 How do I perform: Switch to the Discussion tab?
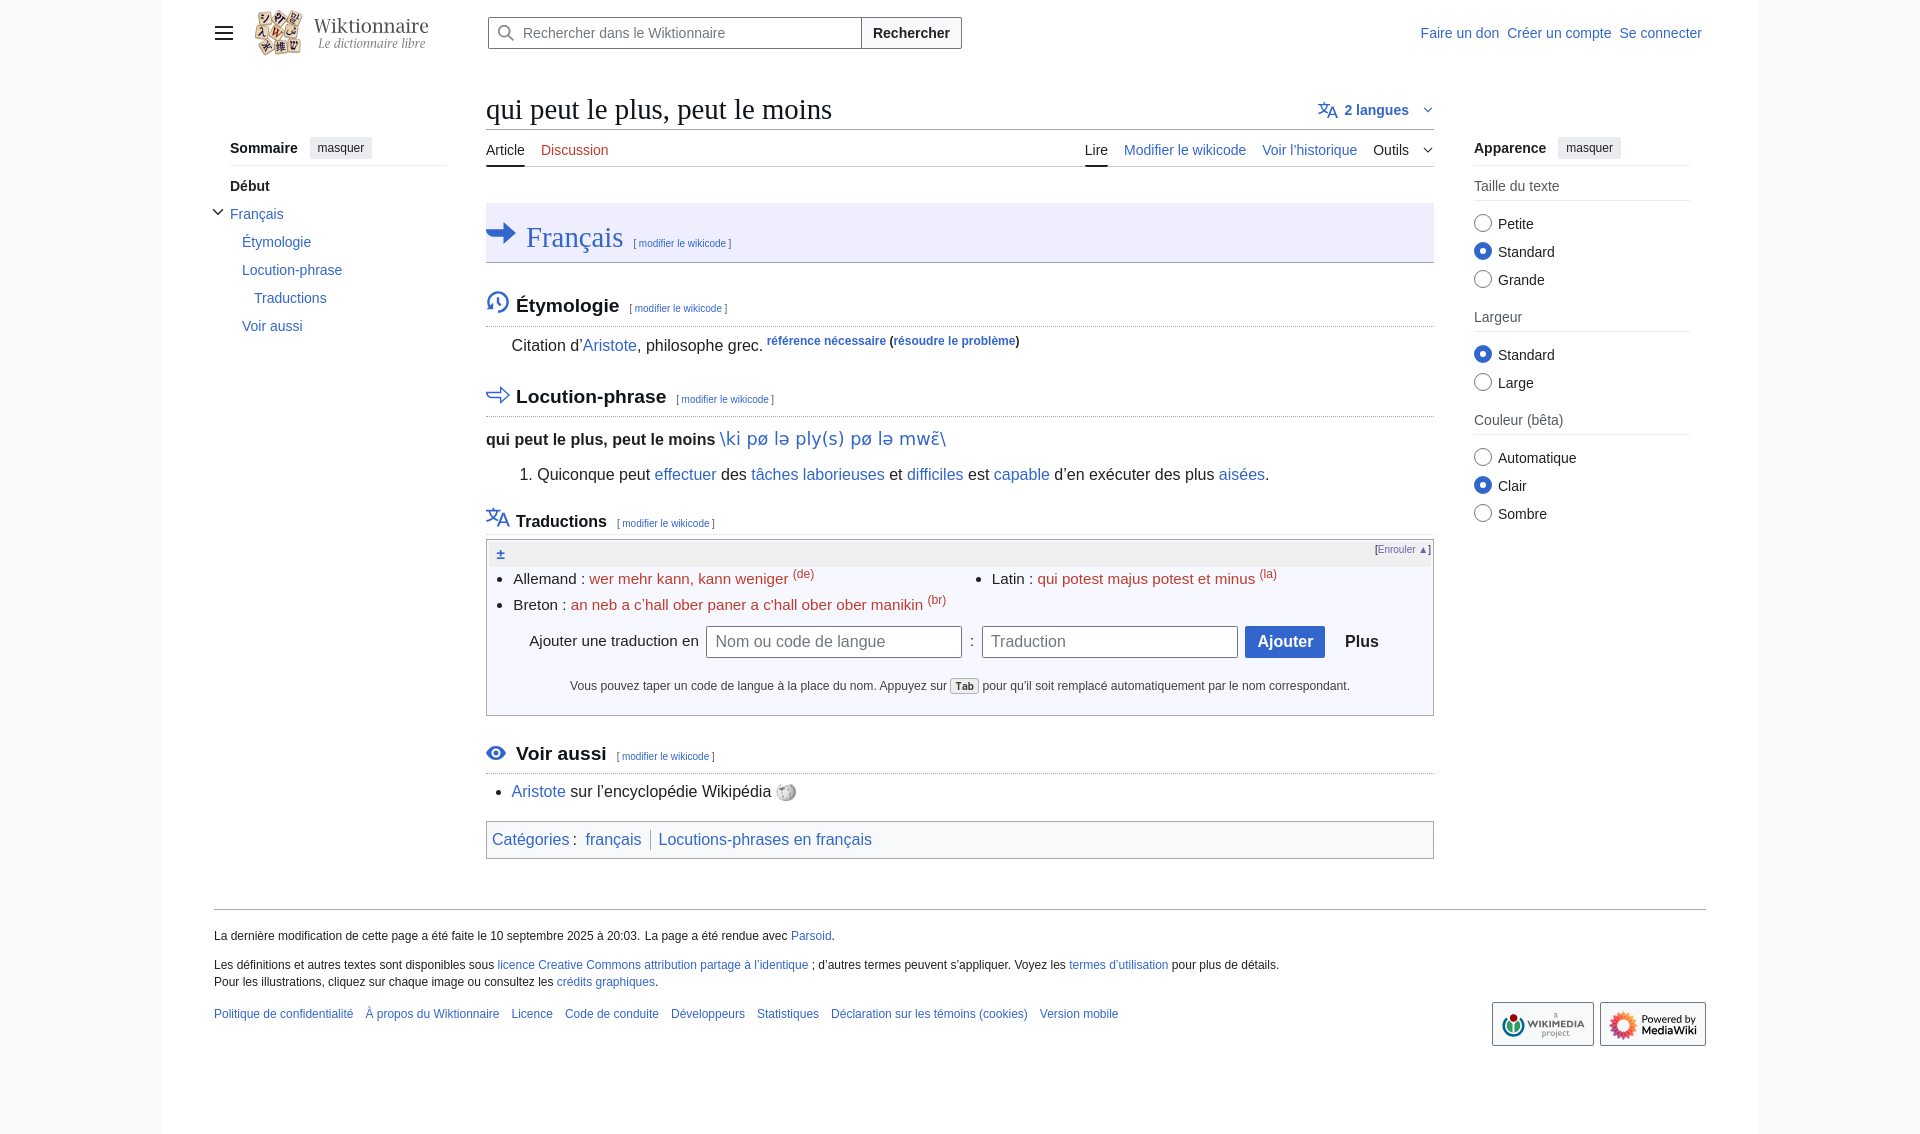click(x=574, y=150)
